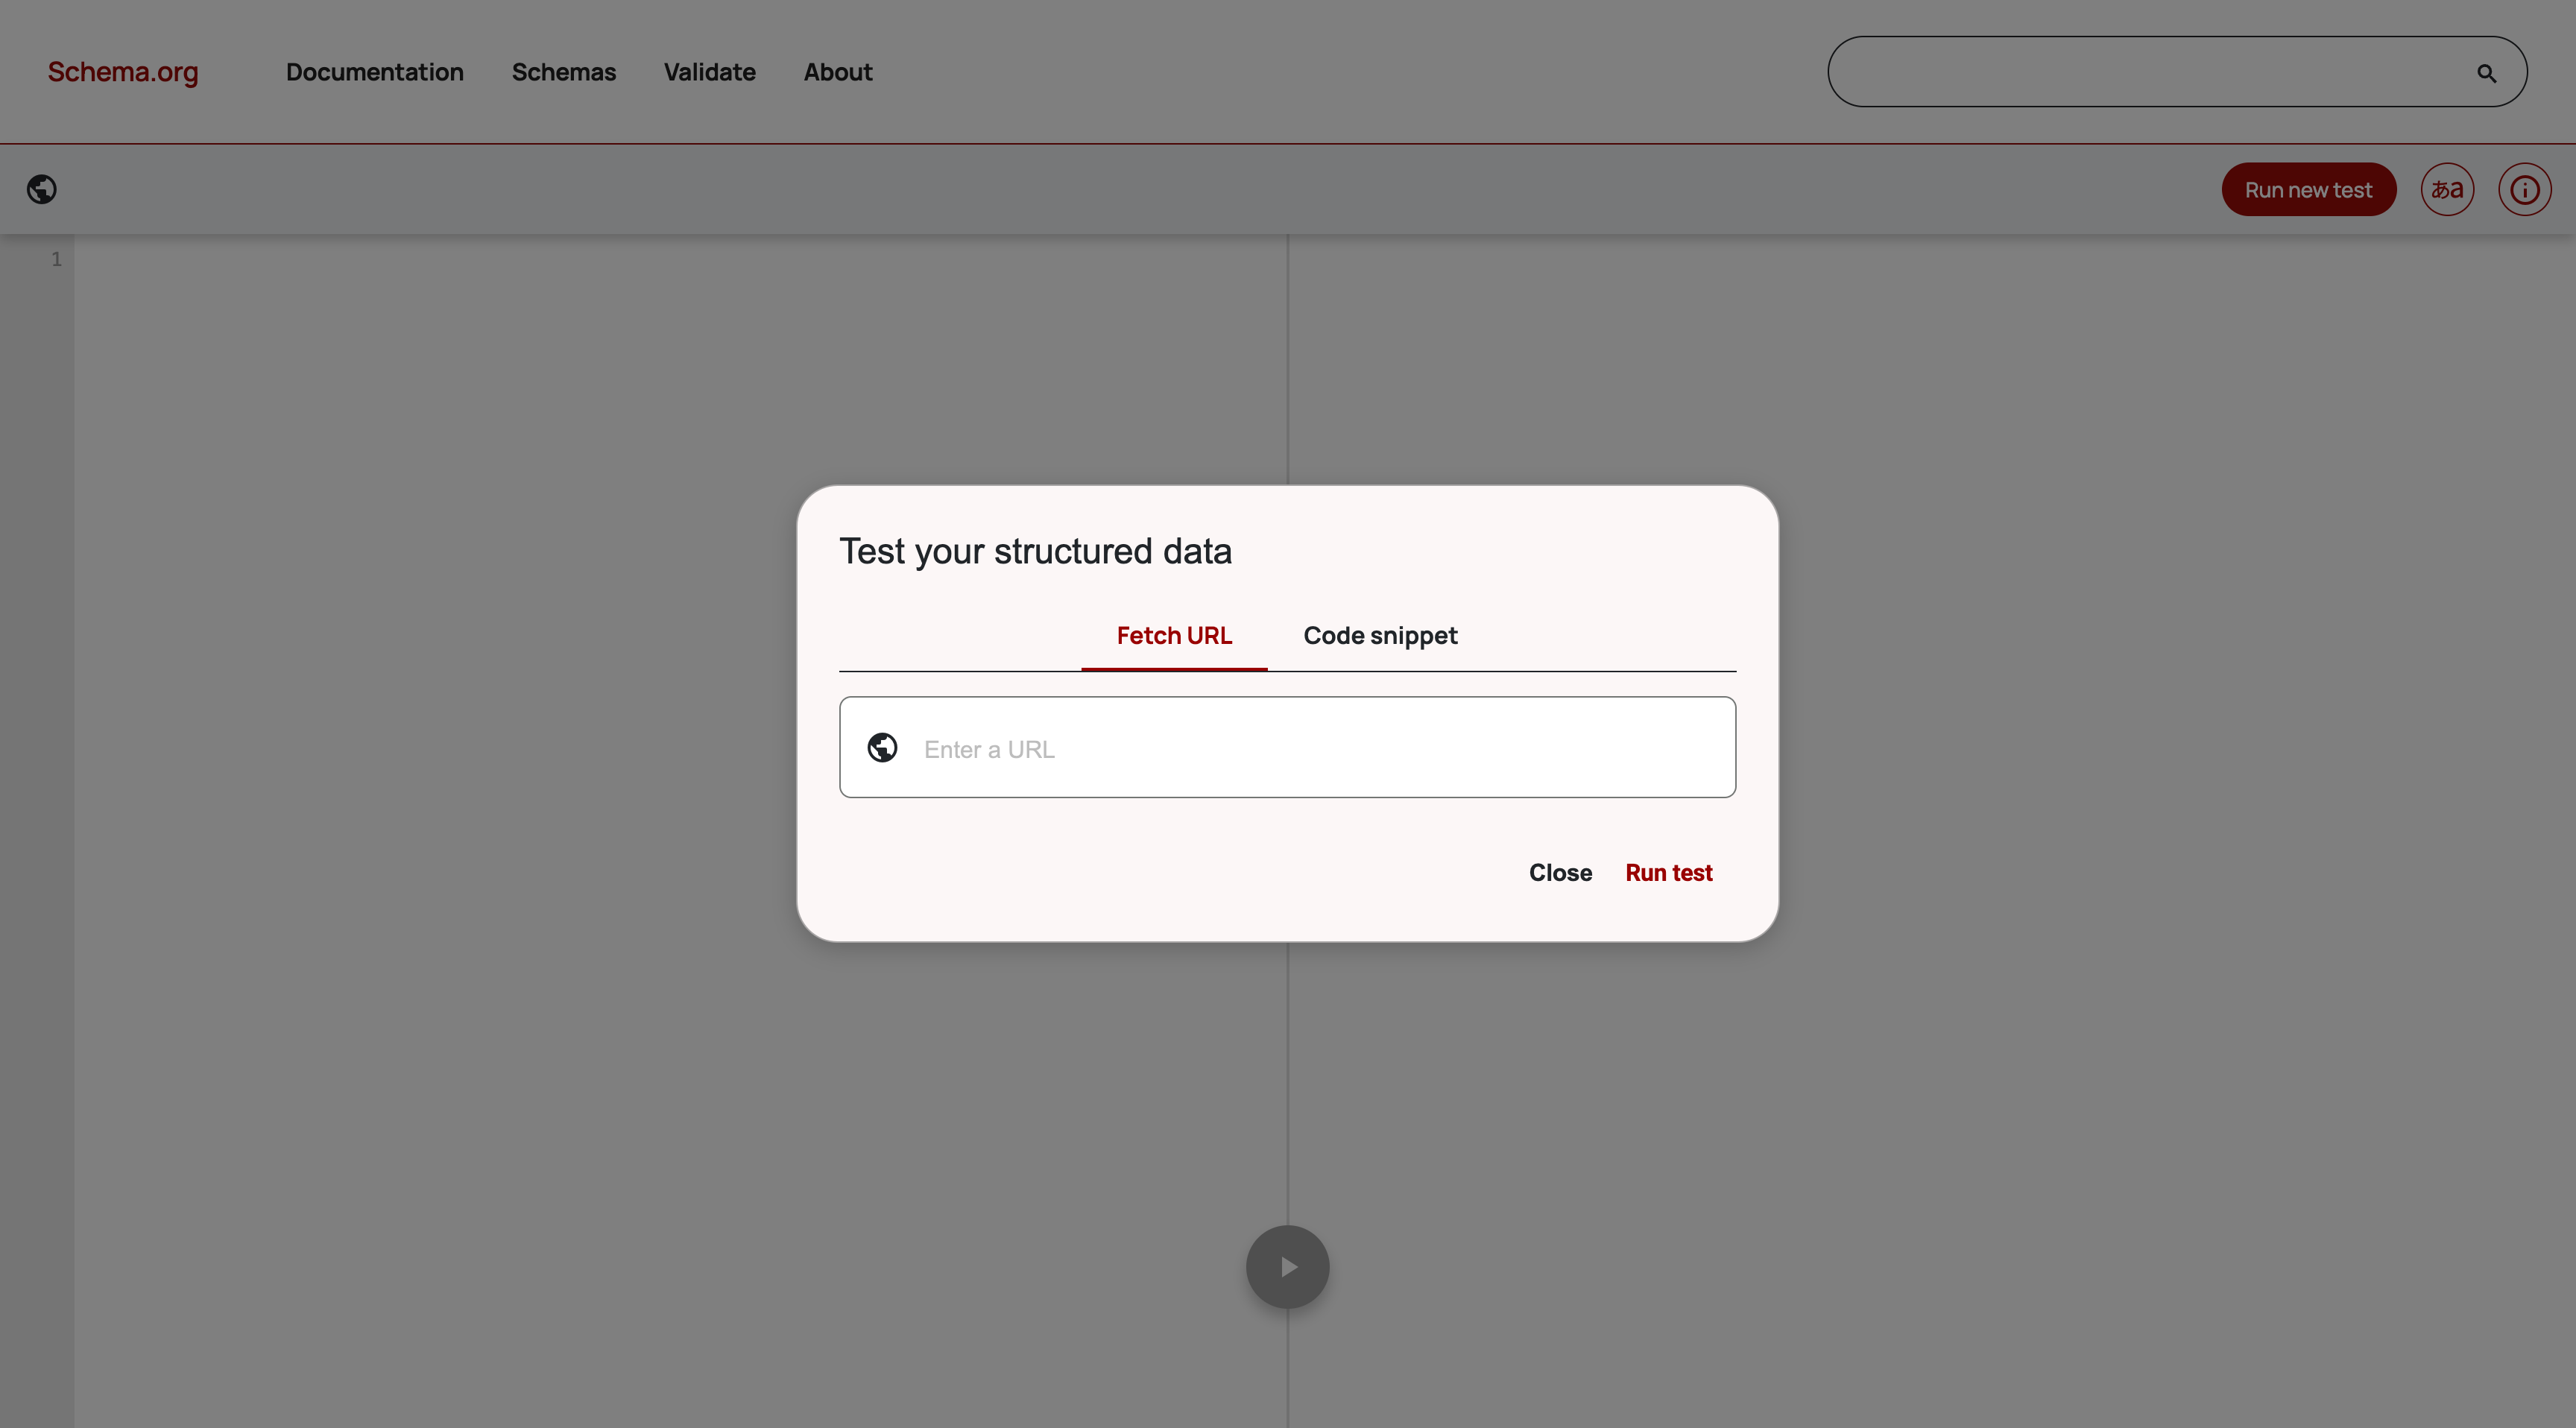Click the globe icon inside the URL field

click(x=883, y=747)
